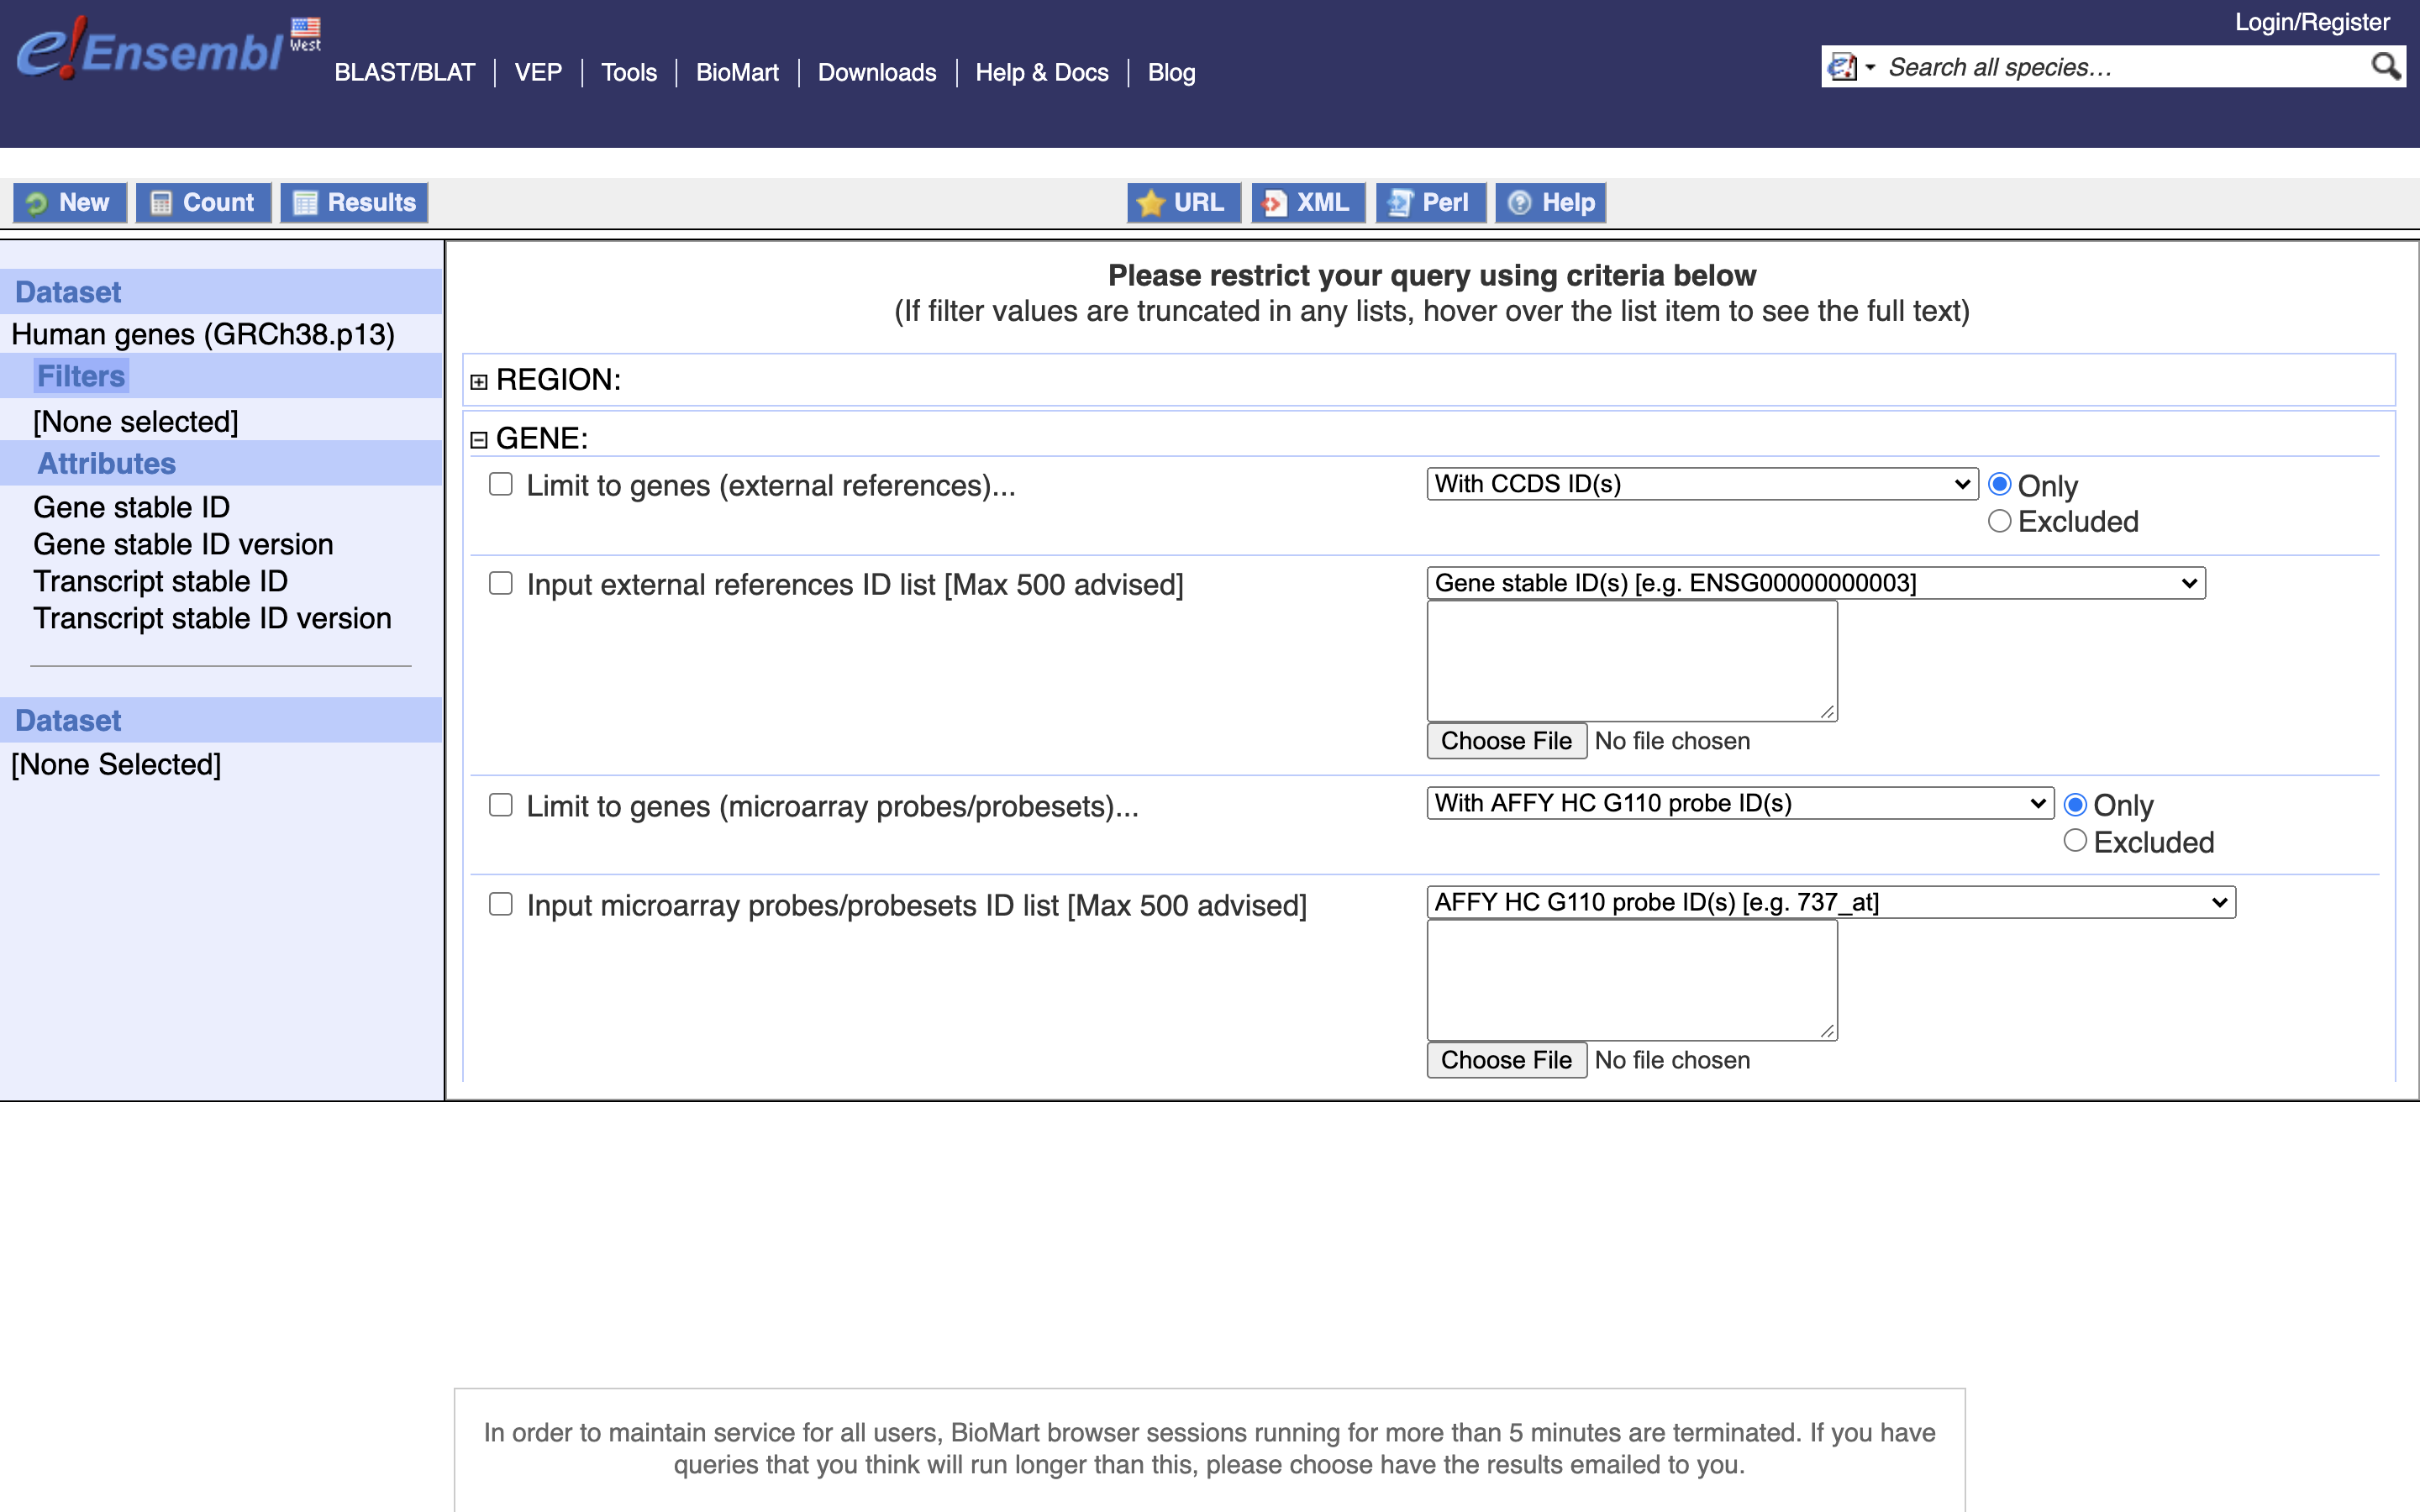The width and height of the screenshot is (2420, 1512).
Task: Click the URL star button
Action: 1183,203
